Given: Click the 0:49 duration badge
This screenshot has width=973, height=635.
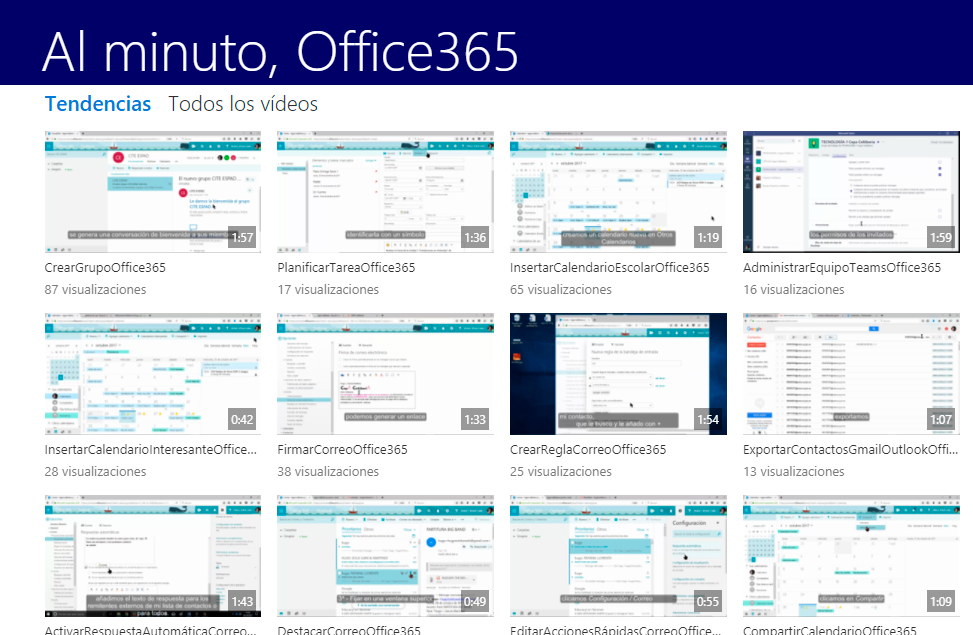Looking at the screenshot, I should pyautogui.click(x=475, y=601).
